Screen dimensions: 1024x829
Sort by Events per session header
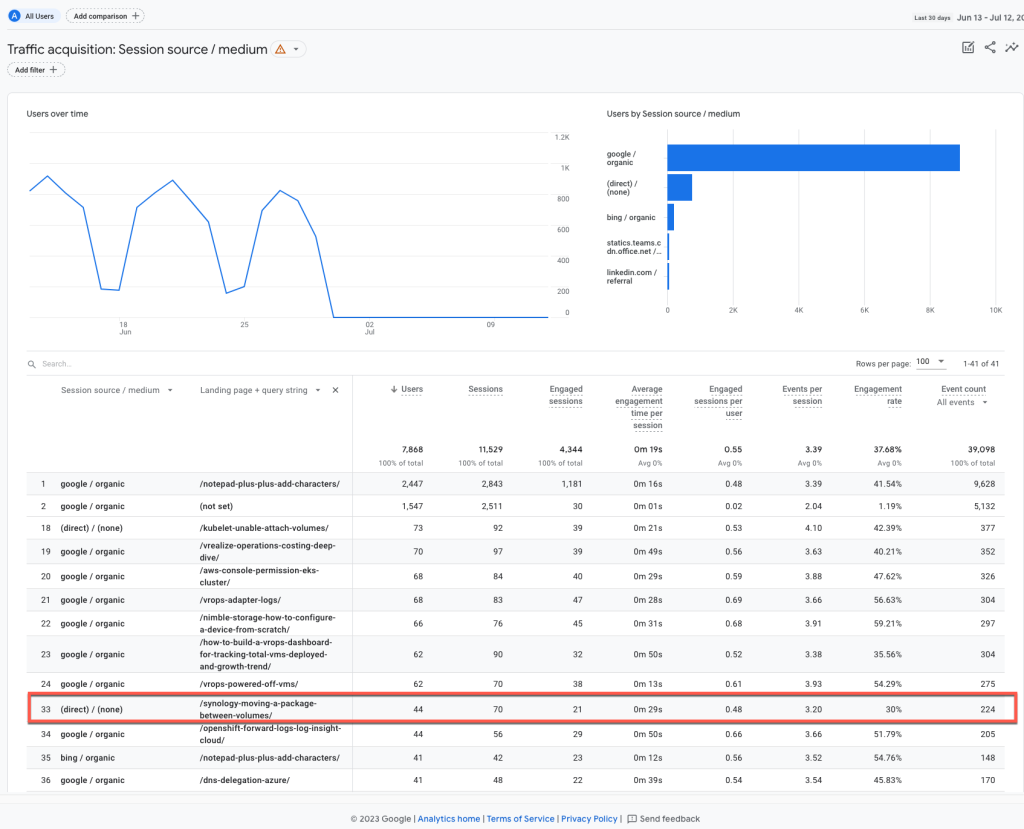tap(802, 395)
